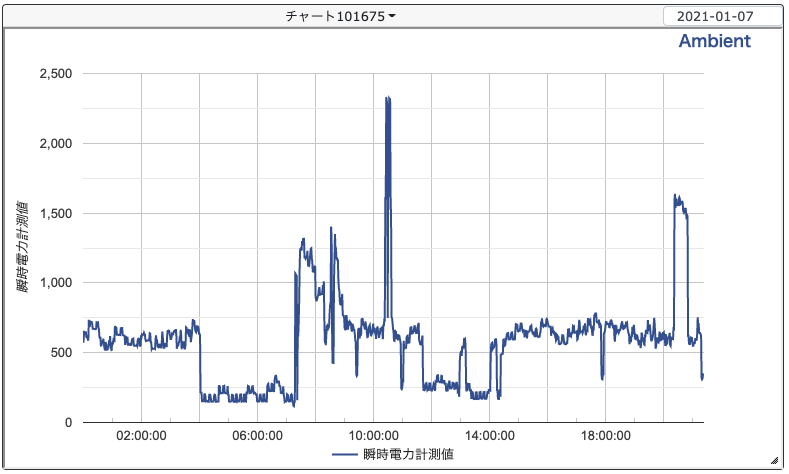This screenshot has height=474, width=789.
Task: Select the 18:00:00 x-axis label
Action: coord(606,436)
